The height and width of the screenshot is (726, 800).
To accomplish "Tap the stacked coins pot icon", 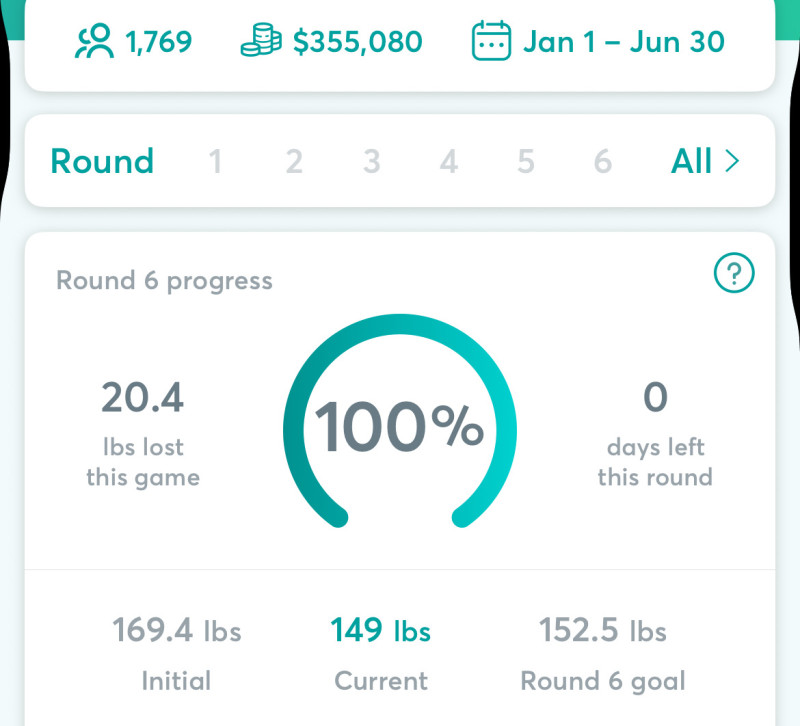I will (261, 40).
